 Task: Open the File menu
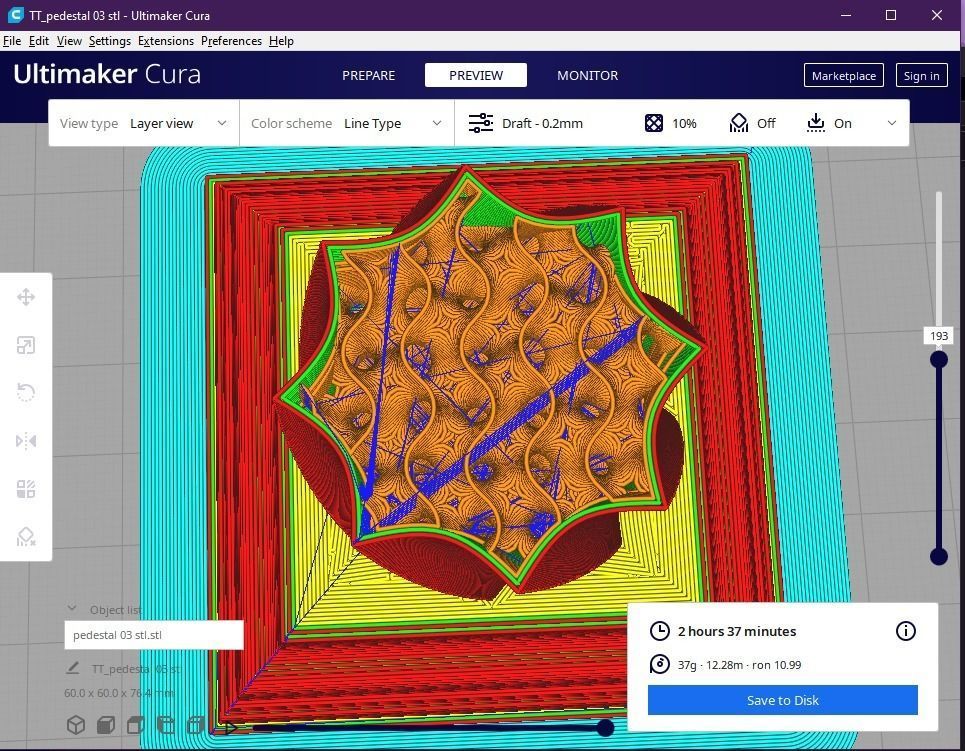click(12, 41)
